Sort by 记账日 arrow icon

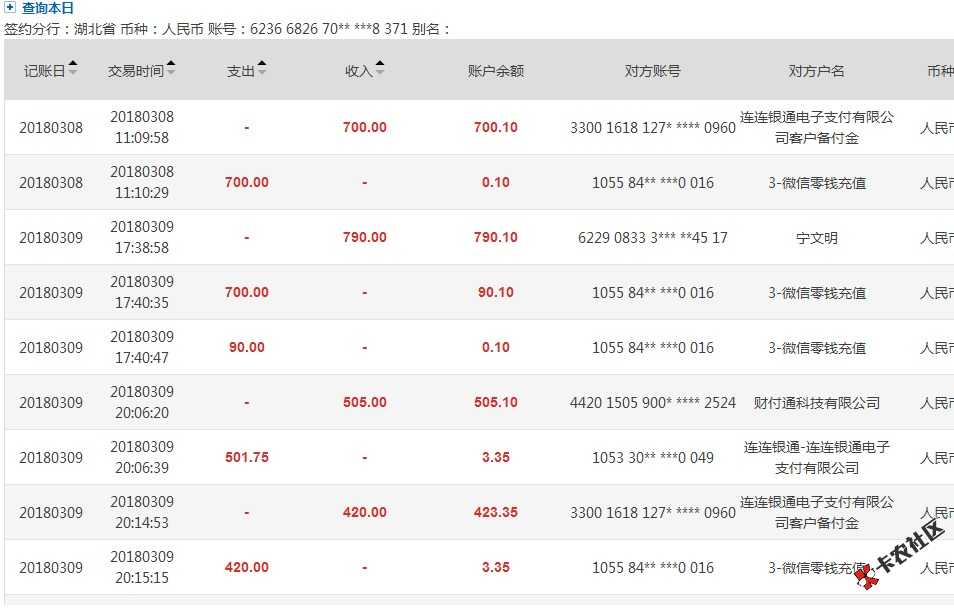pyautogui.click(x=73, y=68)
